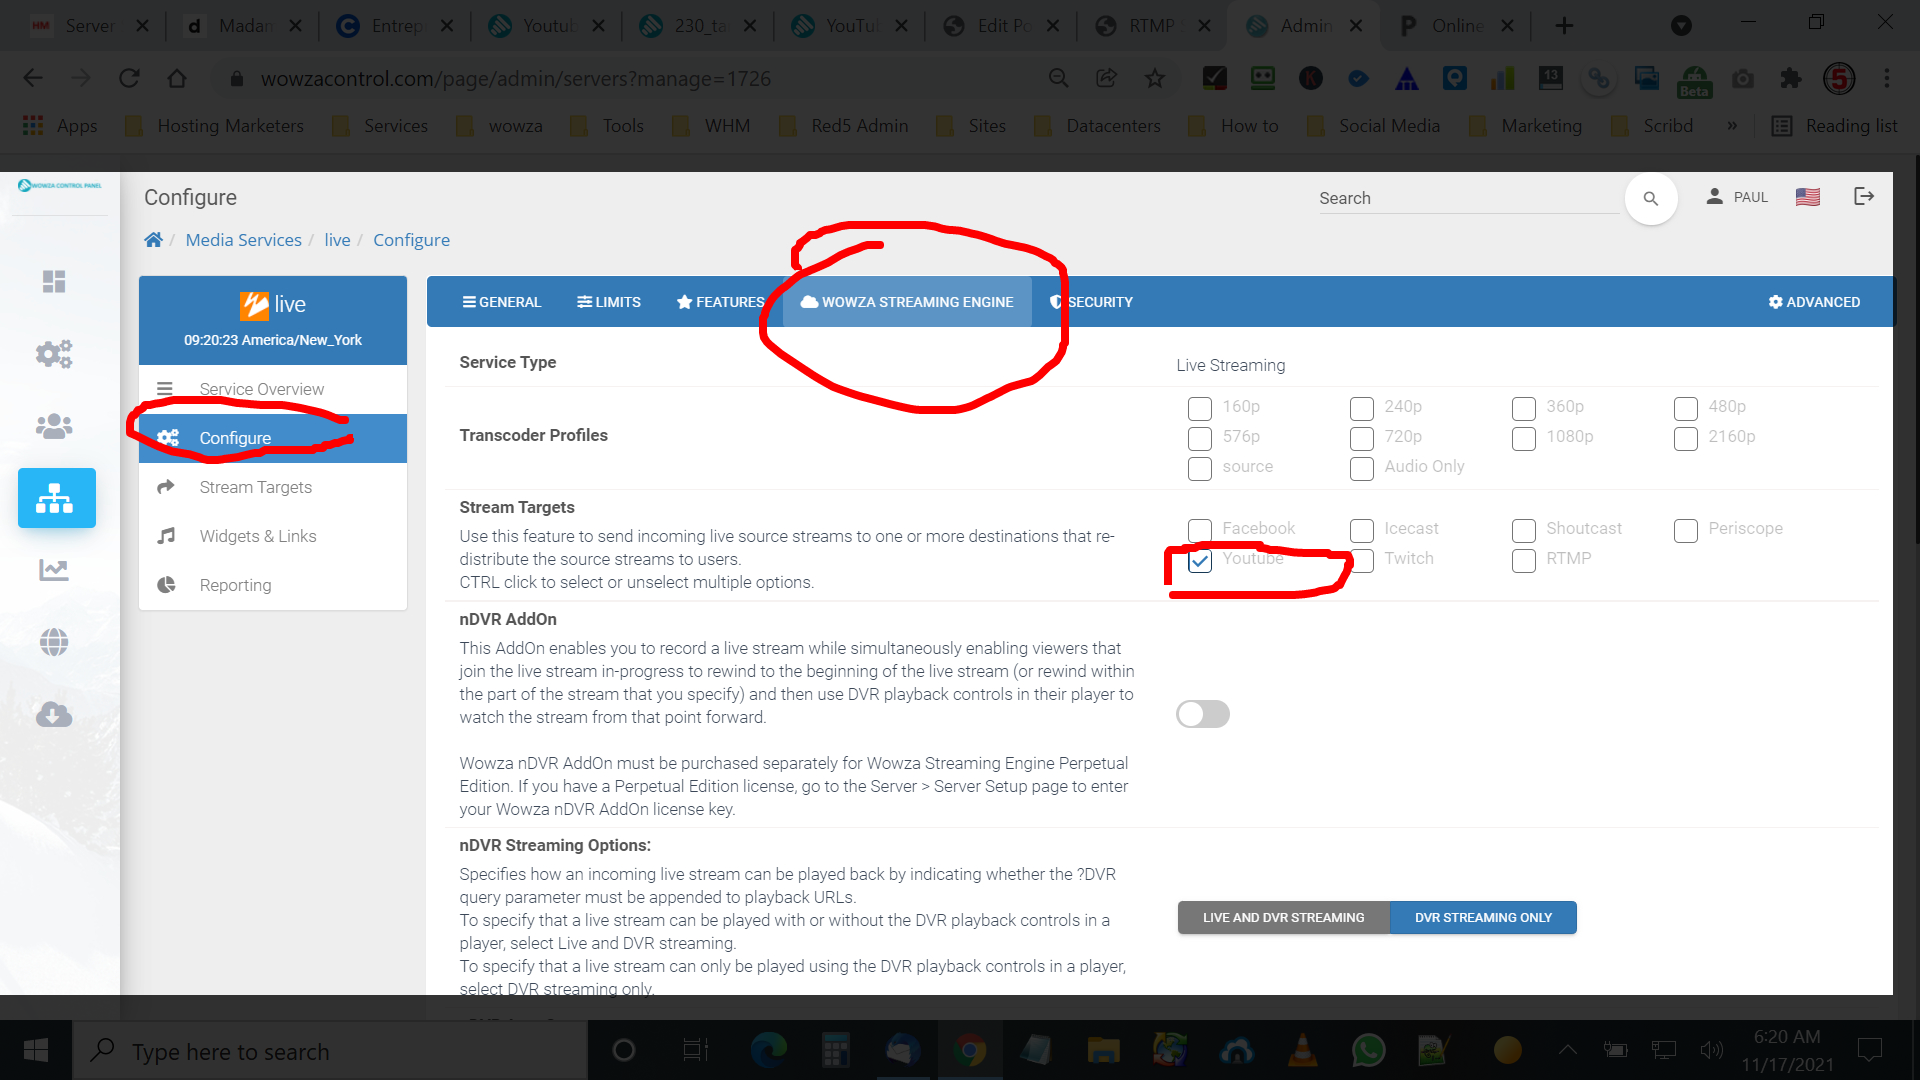Toggle the Youtube stream target checkbox

point(1197,559)
